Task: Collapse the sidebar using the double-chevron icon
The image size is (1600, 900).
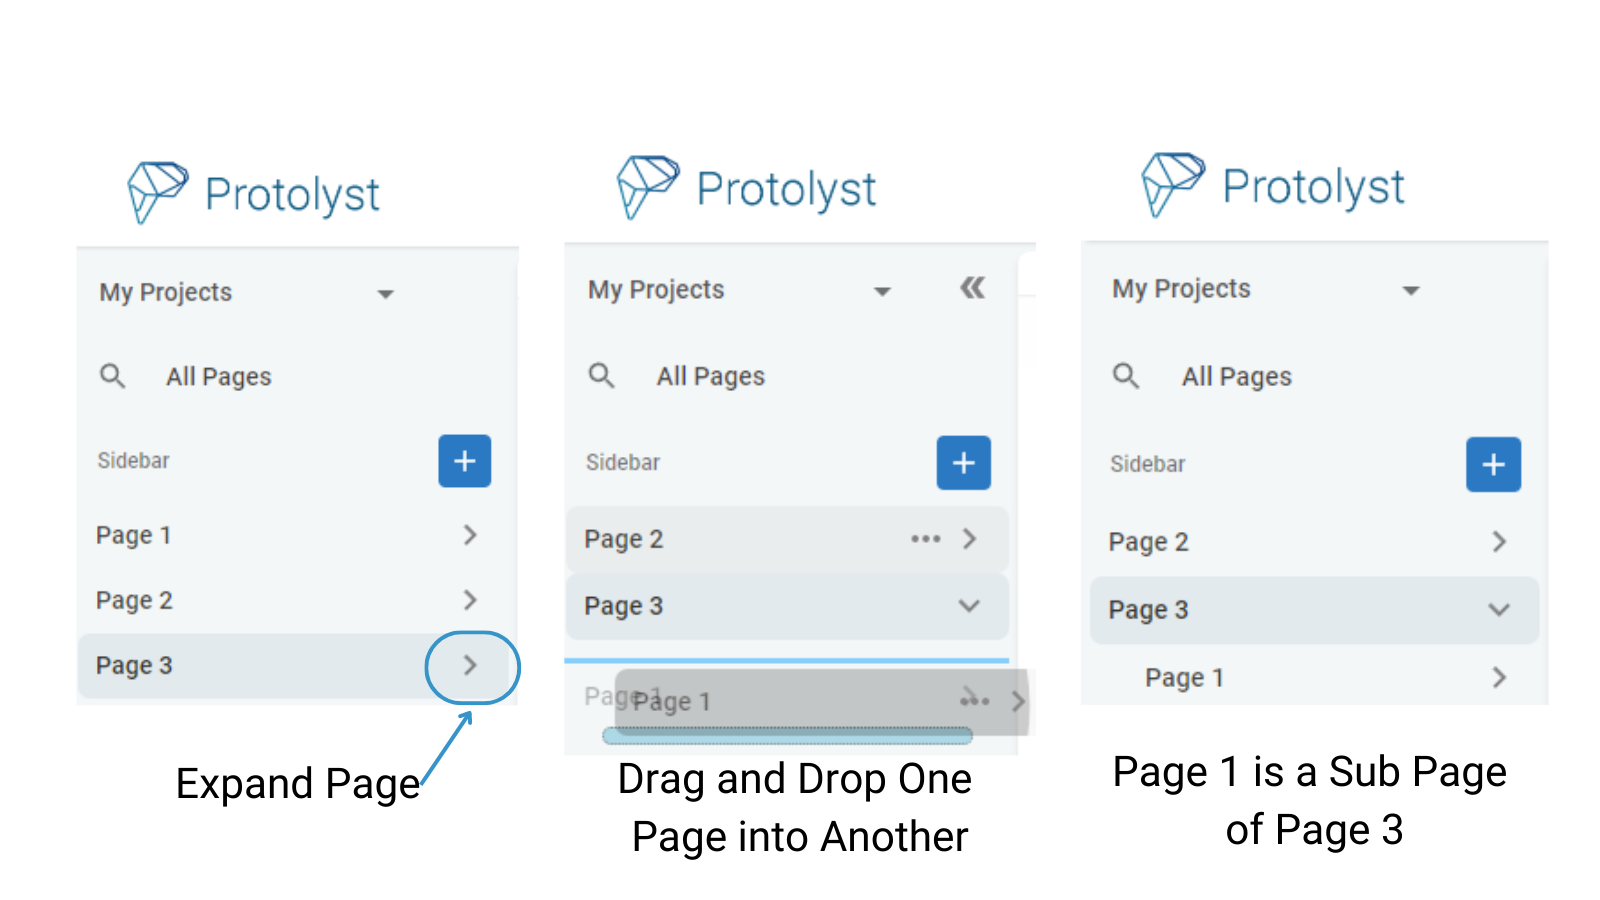Action: (x=971, y=288)
